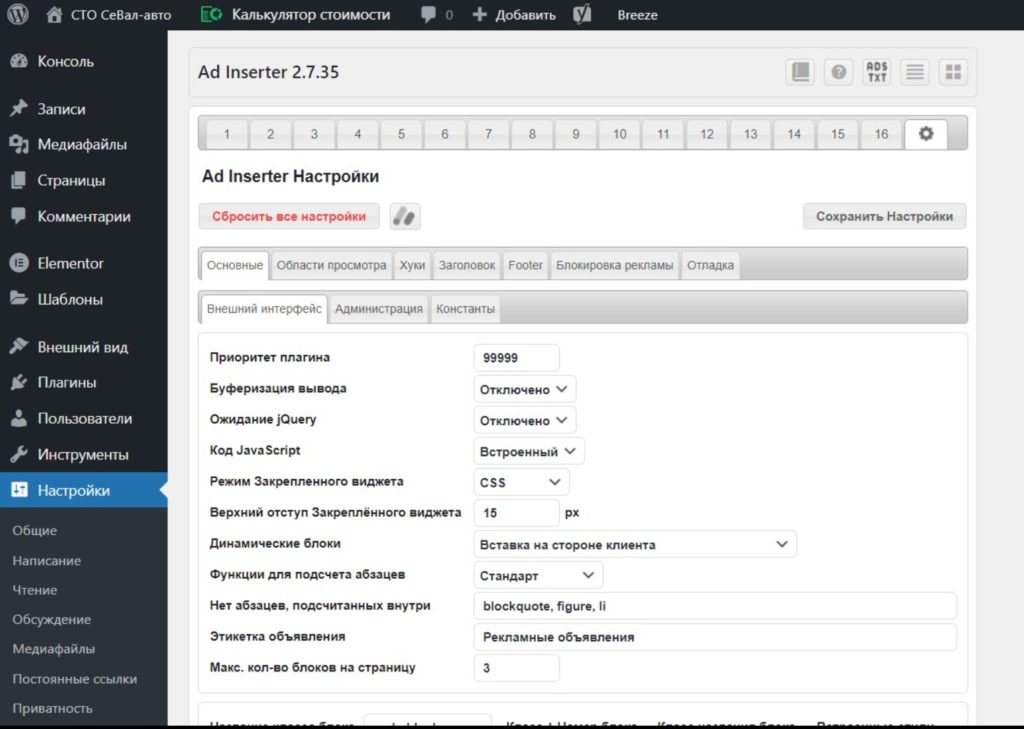1024x729 pixels.
Task: Open the Хуки tab
Action: (412, 265)
